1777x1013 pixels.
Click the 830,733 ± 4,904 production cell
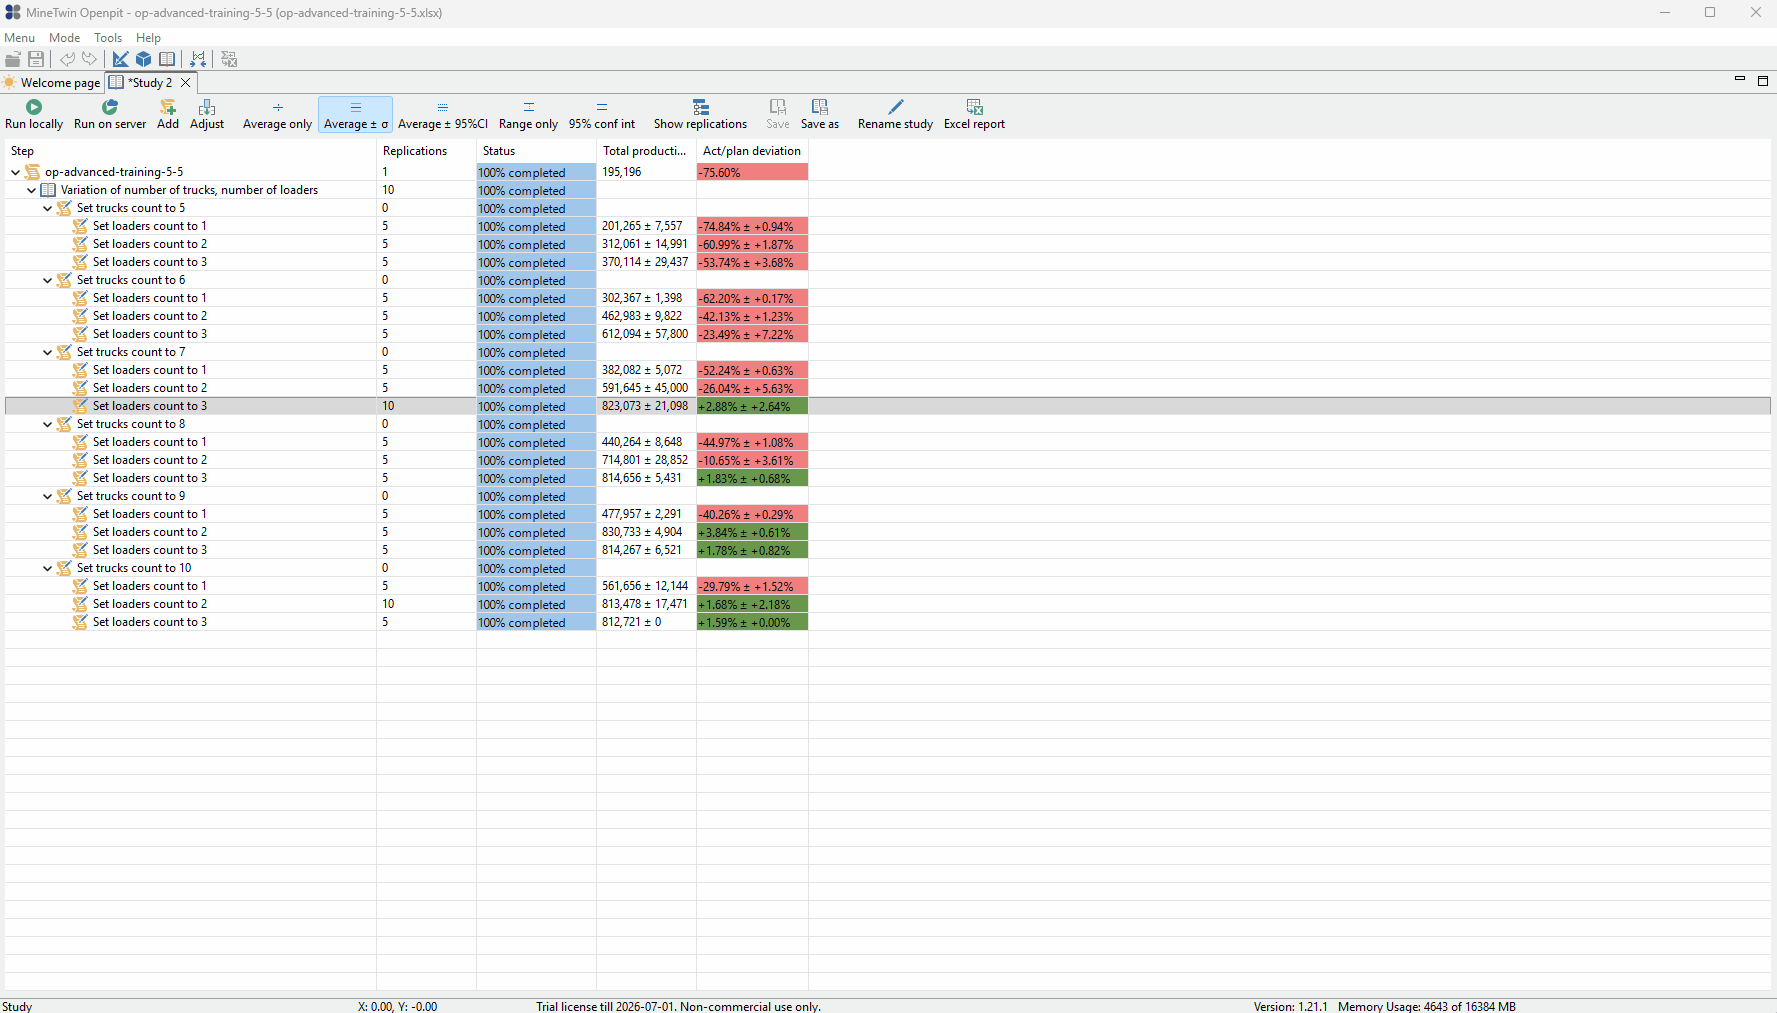[646, 532]
